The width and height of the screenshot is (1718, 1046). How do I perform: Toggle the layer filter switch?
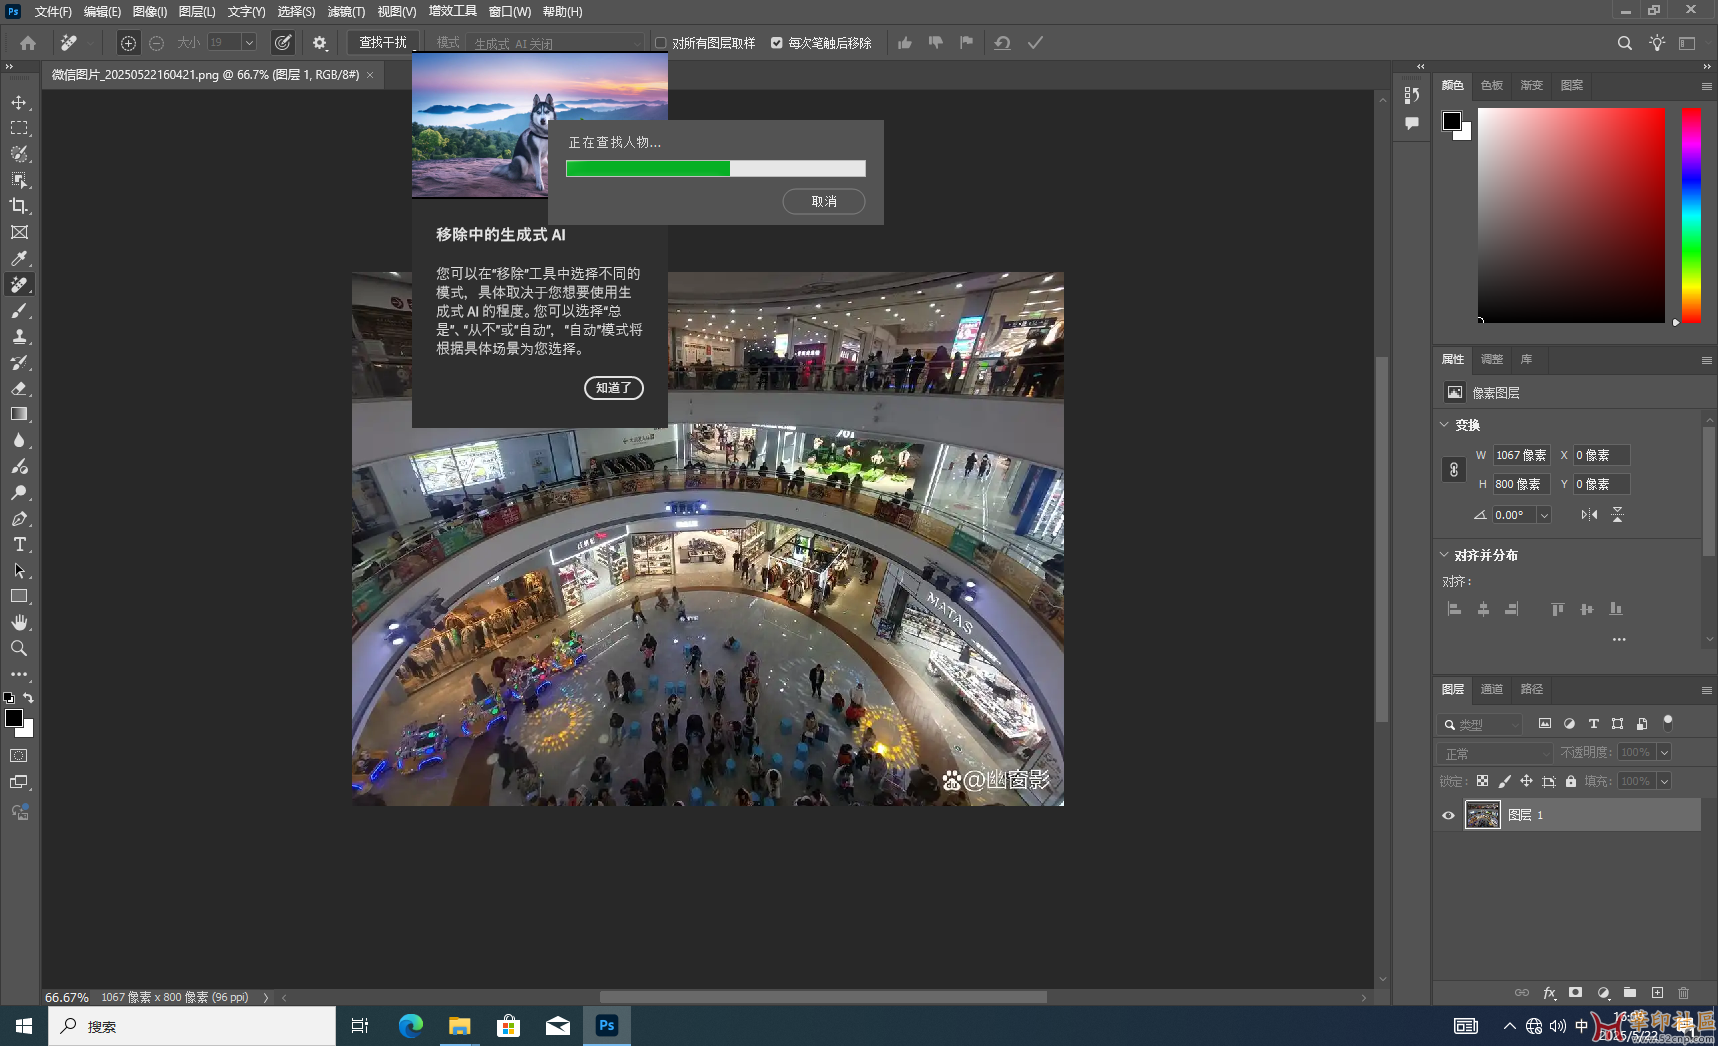[1668, 722]
